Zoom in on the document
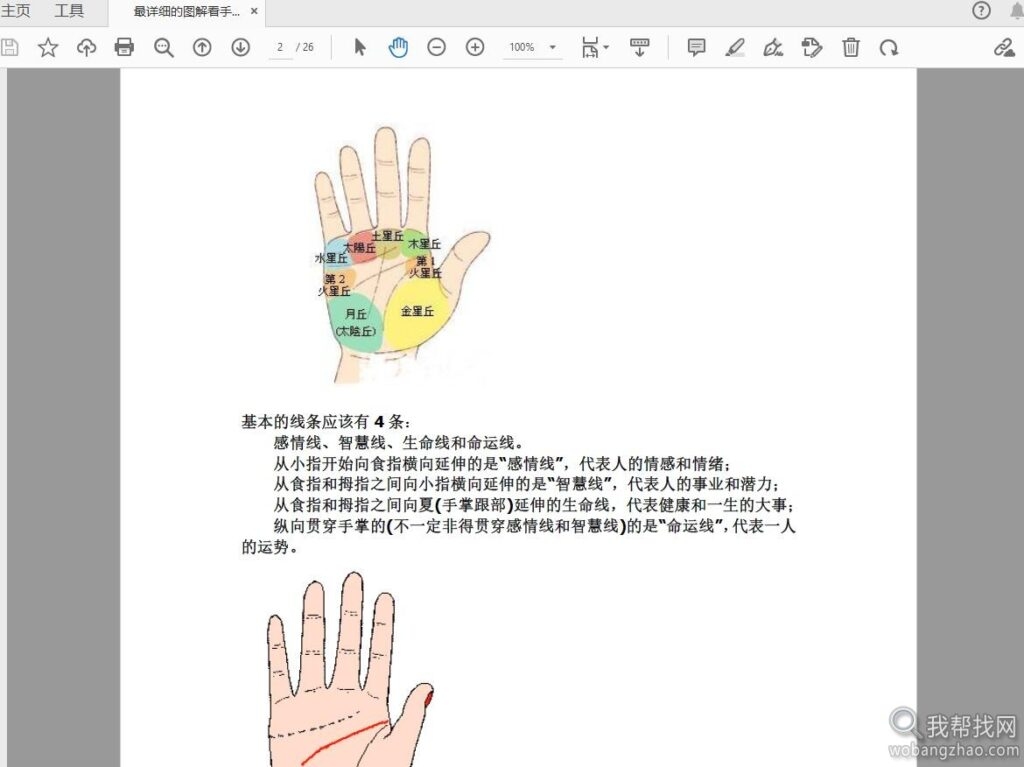This screenshot has height=767, width=1024. [x=474, y=46]
